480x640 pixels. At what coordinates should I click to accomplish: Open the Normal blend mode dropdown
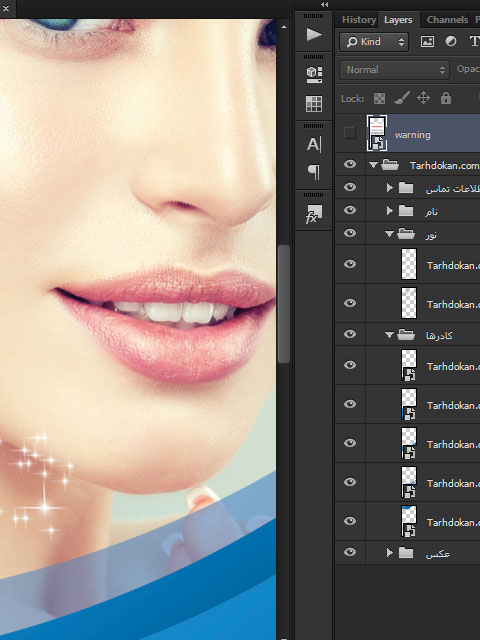click(x=394, y=70)
